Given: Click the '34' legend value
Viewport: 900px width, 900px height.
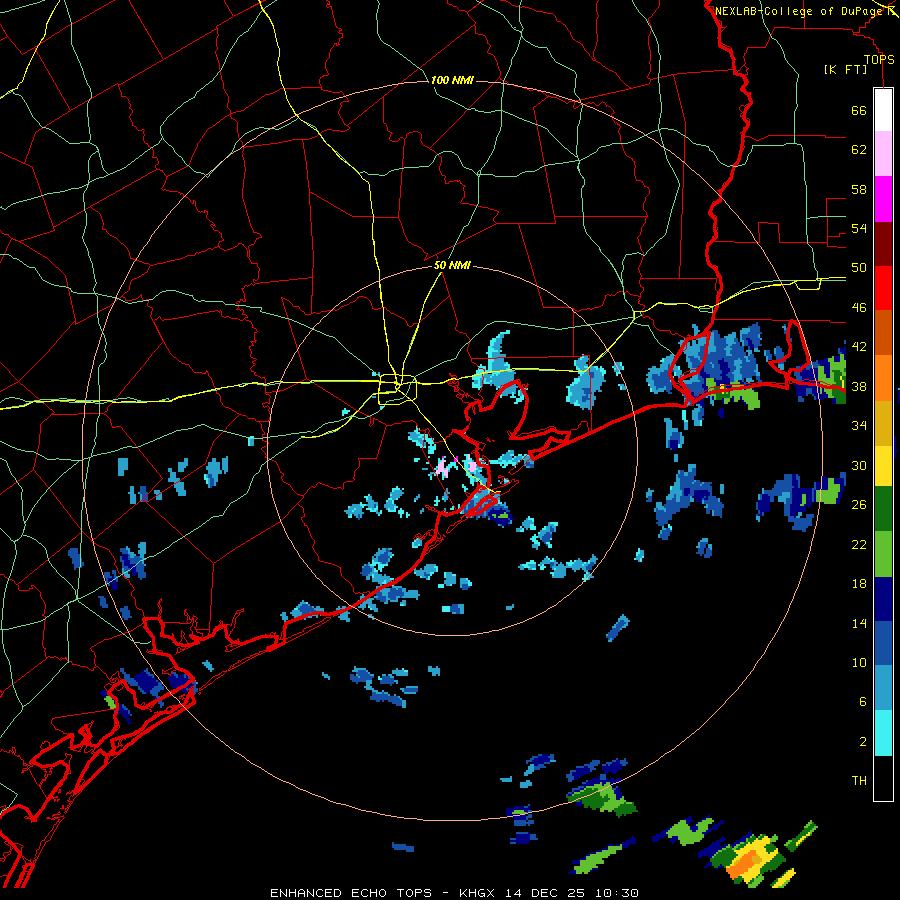Looking at the screenshot, I should [x=859, y=425].
